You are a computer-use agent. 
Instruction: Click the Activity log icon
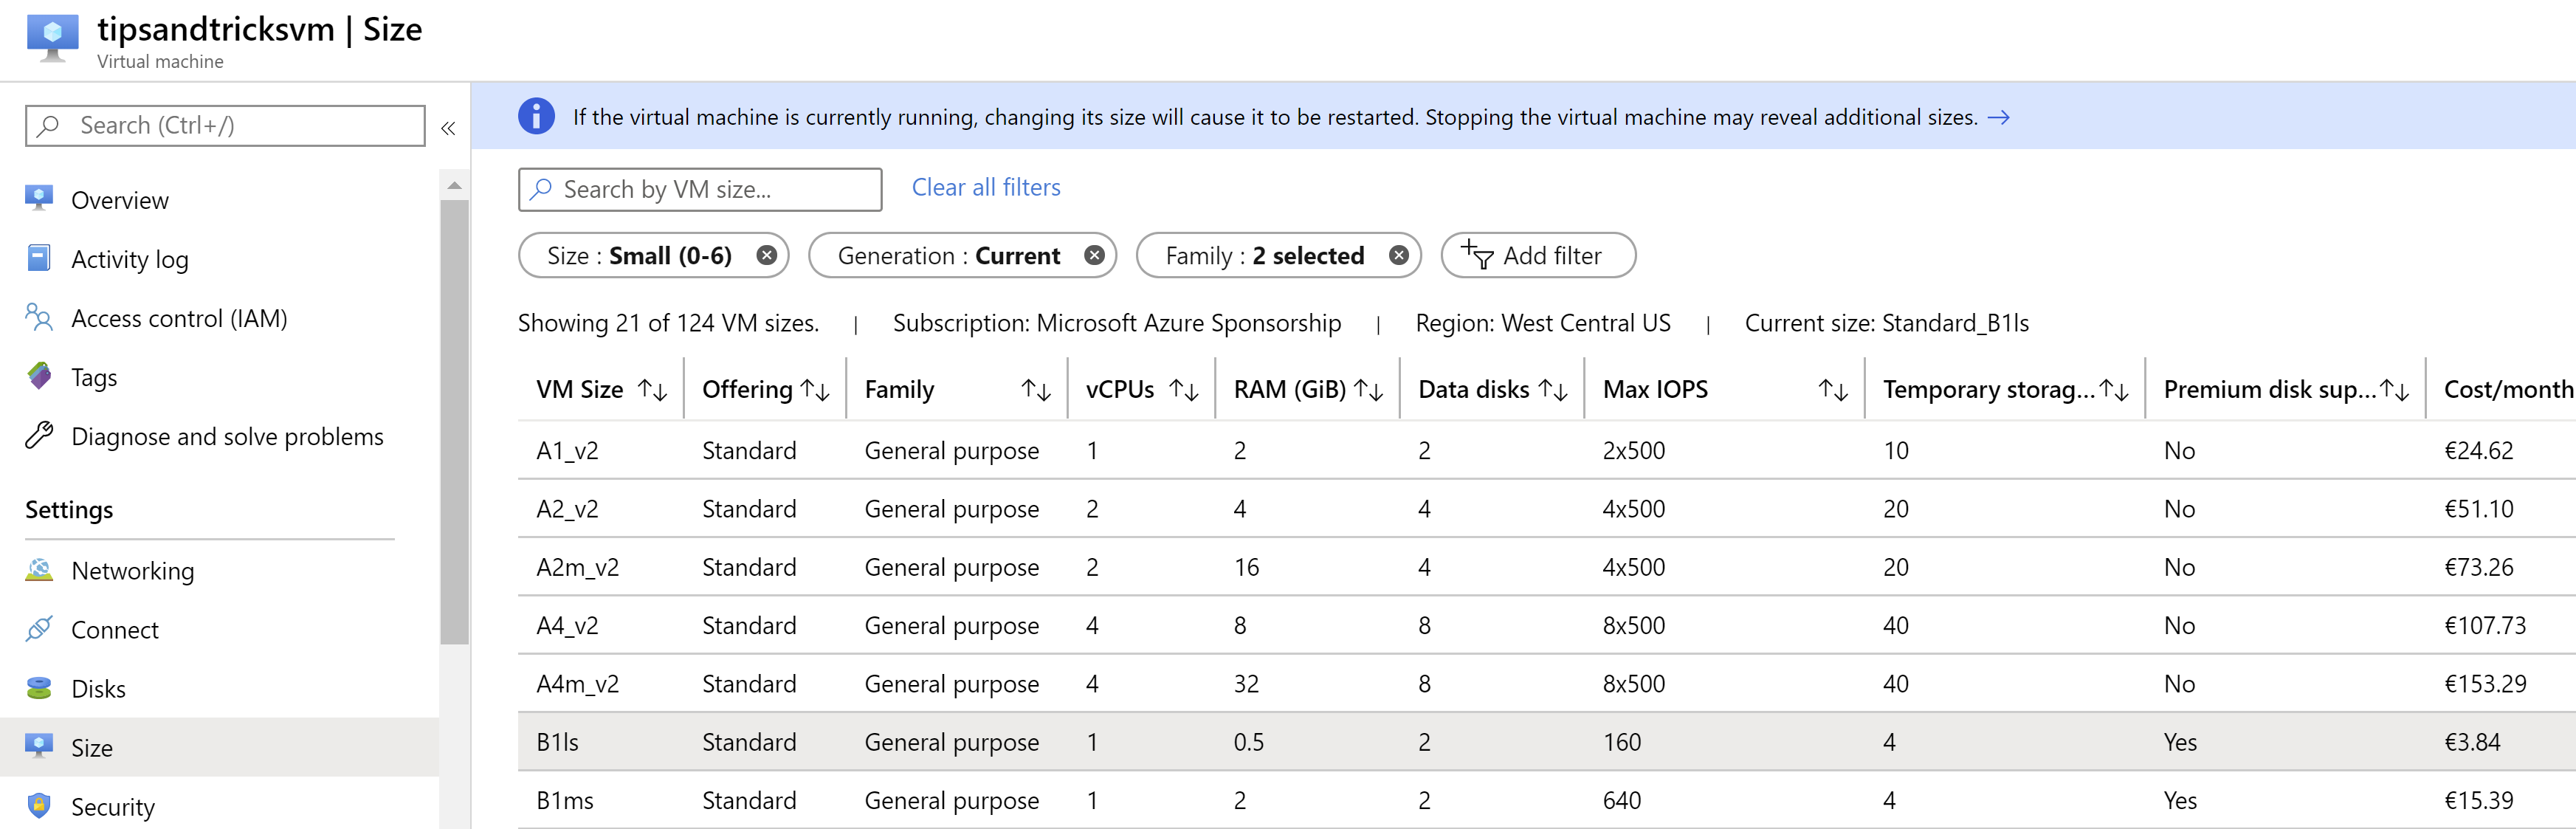(x=39, y=258)
